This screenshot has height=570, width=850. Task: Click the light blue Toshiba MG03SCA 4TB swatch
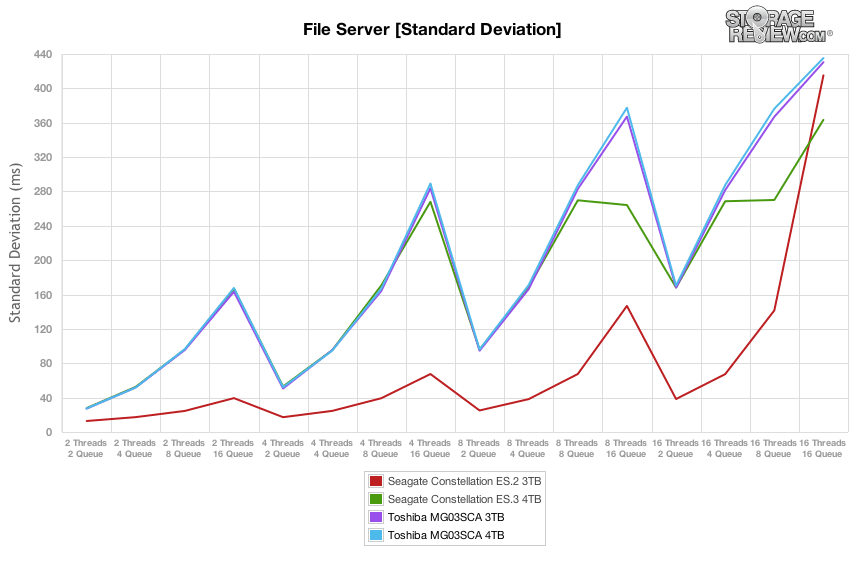376,535
